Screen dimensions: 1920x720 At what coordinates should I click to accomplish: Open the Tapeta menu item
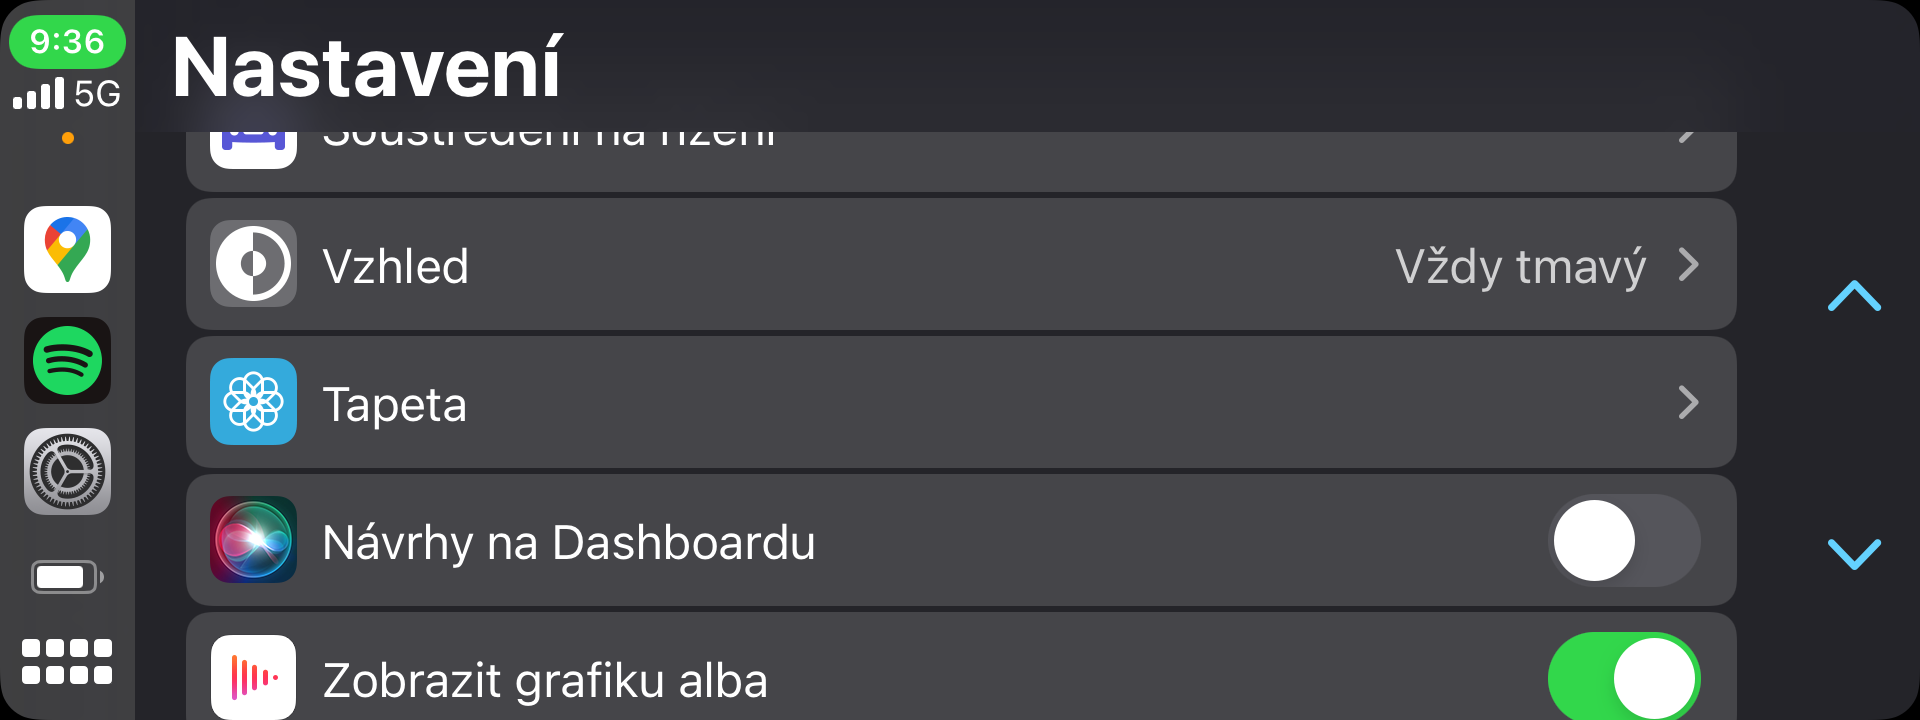tap(394, 405)
